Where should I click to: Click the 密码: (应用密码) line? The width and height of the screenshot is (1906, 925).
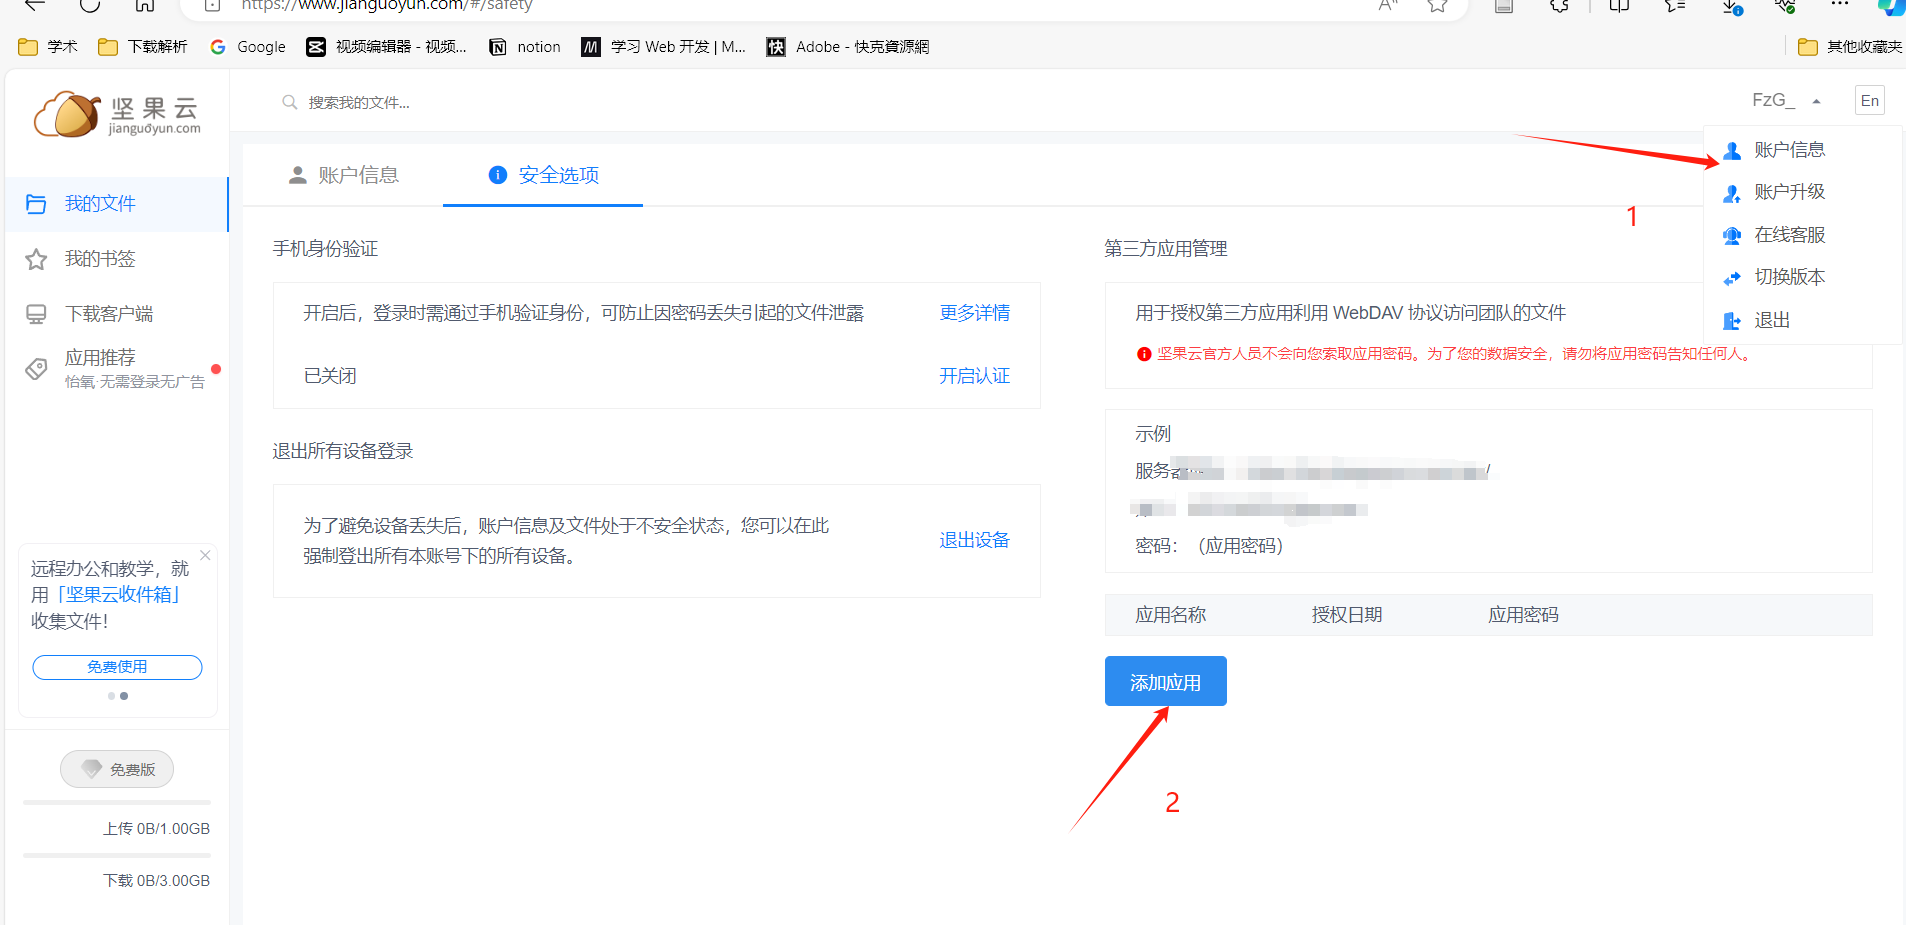coord(1209,546)
